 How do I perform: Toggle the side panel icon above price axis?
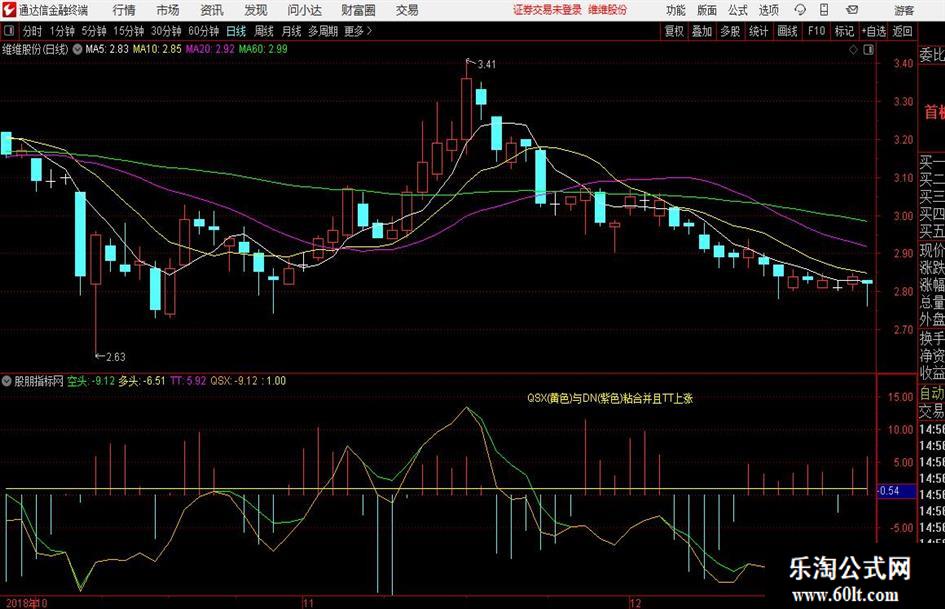[868, 49]
